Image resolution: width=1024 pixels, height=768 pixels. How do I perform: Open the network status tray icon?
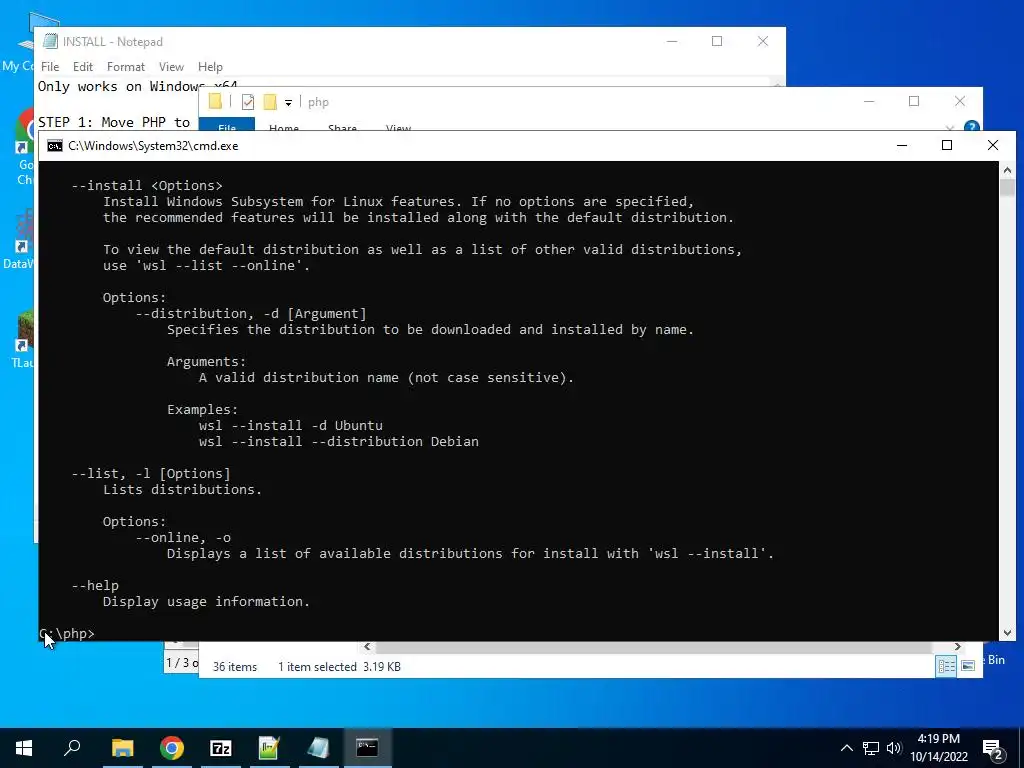pyautogui.click(x=871, y=748)
